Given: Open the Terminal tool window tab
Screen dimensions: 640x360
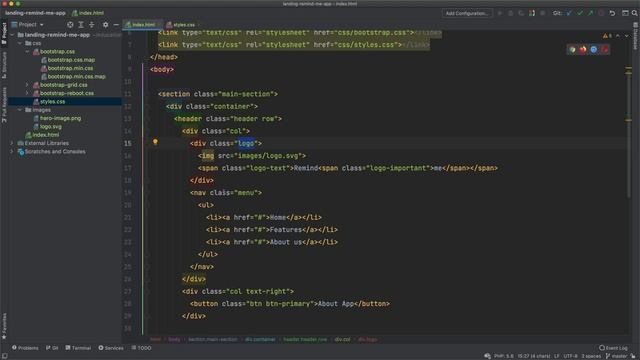Looking at the screenshot, I should tap(78, 348).
